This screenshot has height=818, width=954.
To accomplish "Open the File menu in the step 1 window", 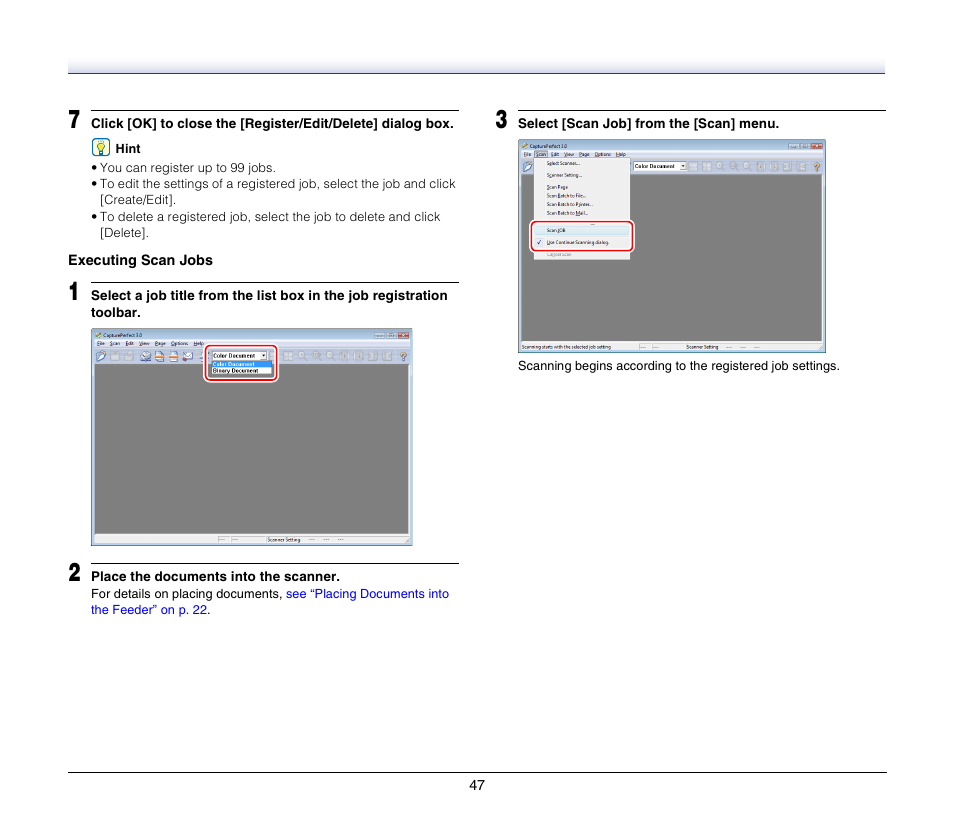I will tap(101, 343).
